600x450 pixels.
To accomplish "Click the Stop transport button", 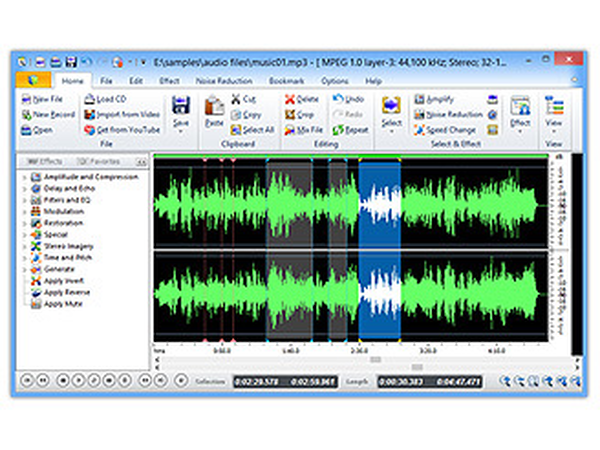I will pyautogui.click(x=63, y=380).
